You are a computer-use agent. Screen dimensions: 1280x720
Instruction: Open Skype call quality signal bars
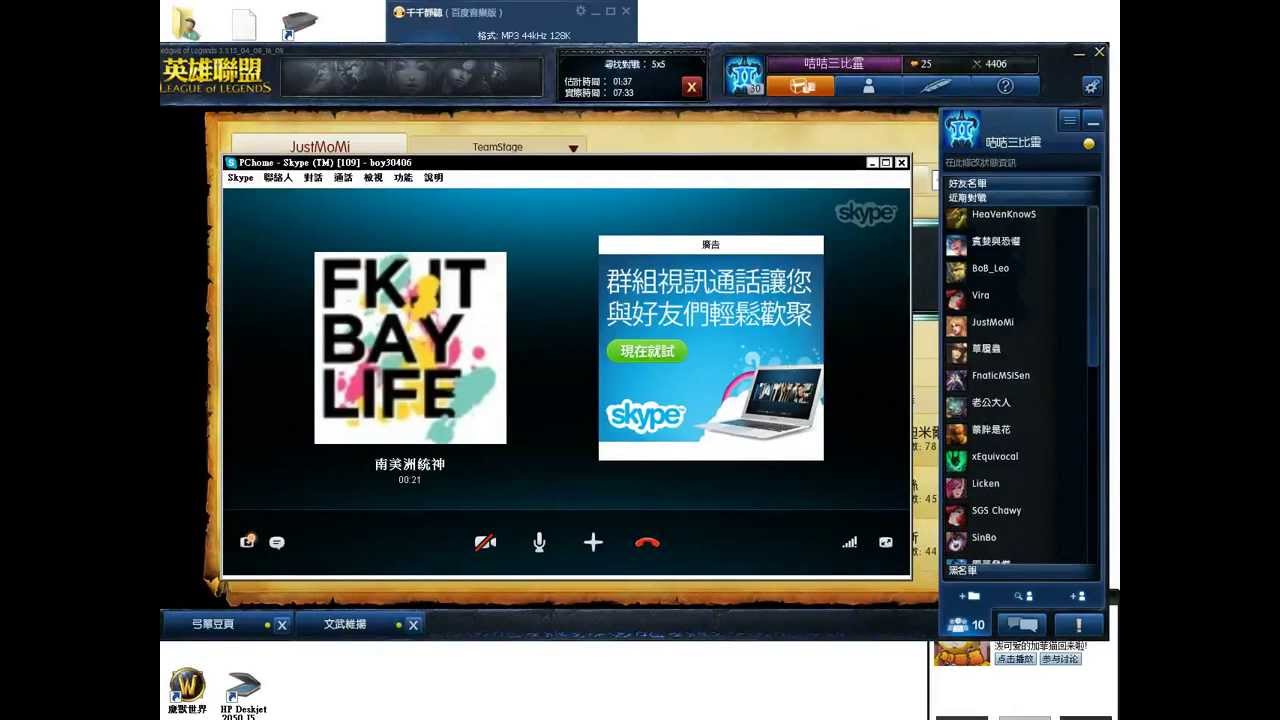click(x=849, y=542)
